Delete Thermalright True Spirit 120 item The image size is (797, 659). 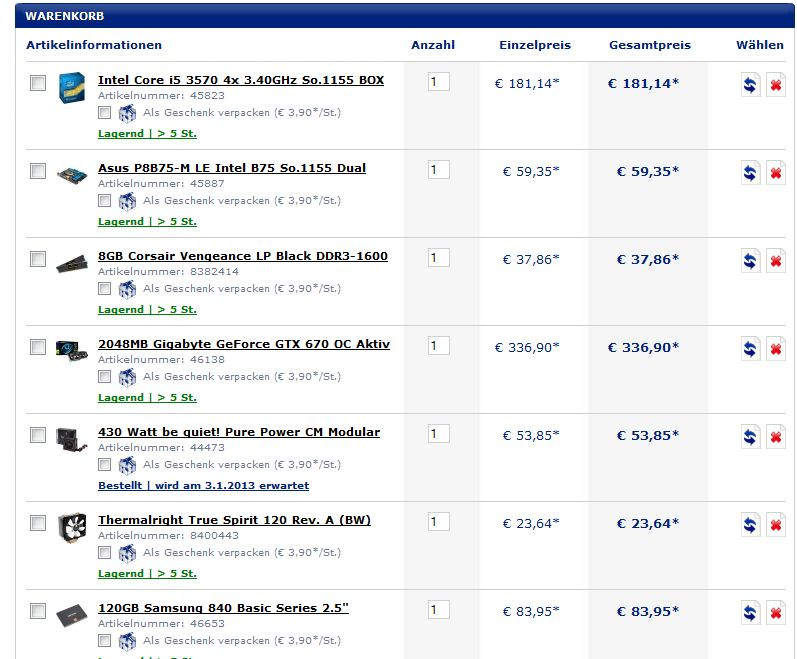click(x=776, y=524)
